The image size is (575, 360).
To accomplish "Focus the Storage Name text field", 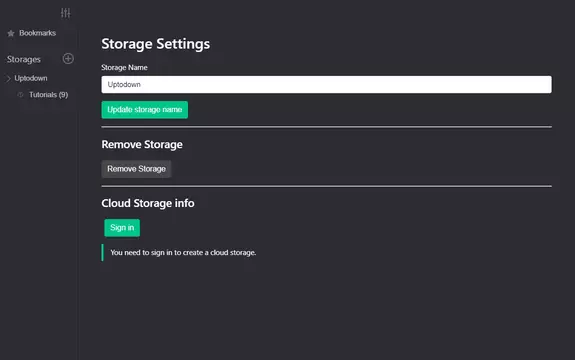I will coord(326,85).
